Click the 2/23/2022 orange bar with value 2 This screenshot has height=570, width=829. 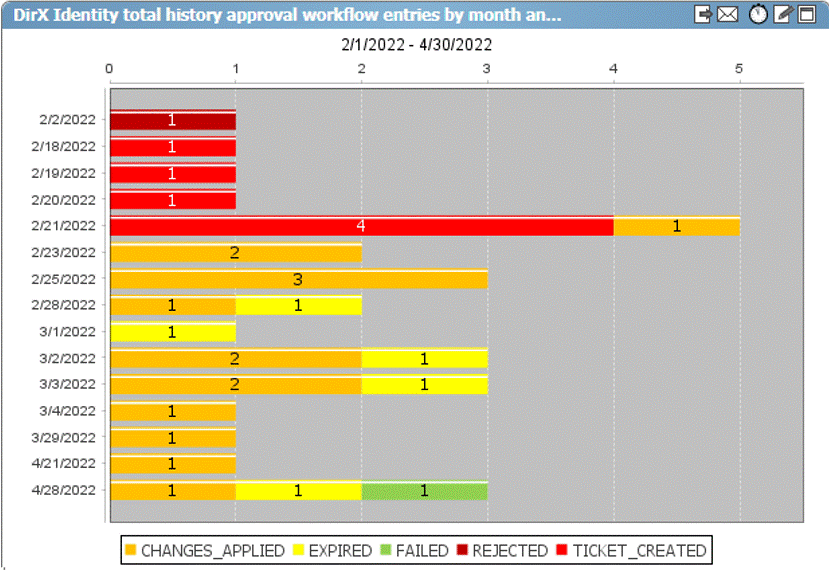(235, 253)
